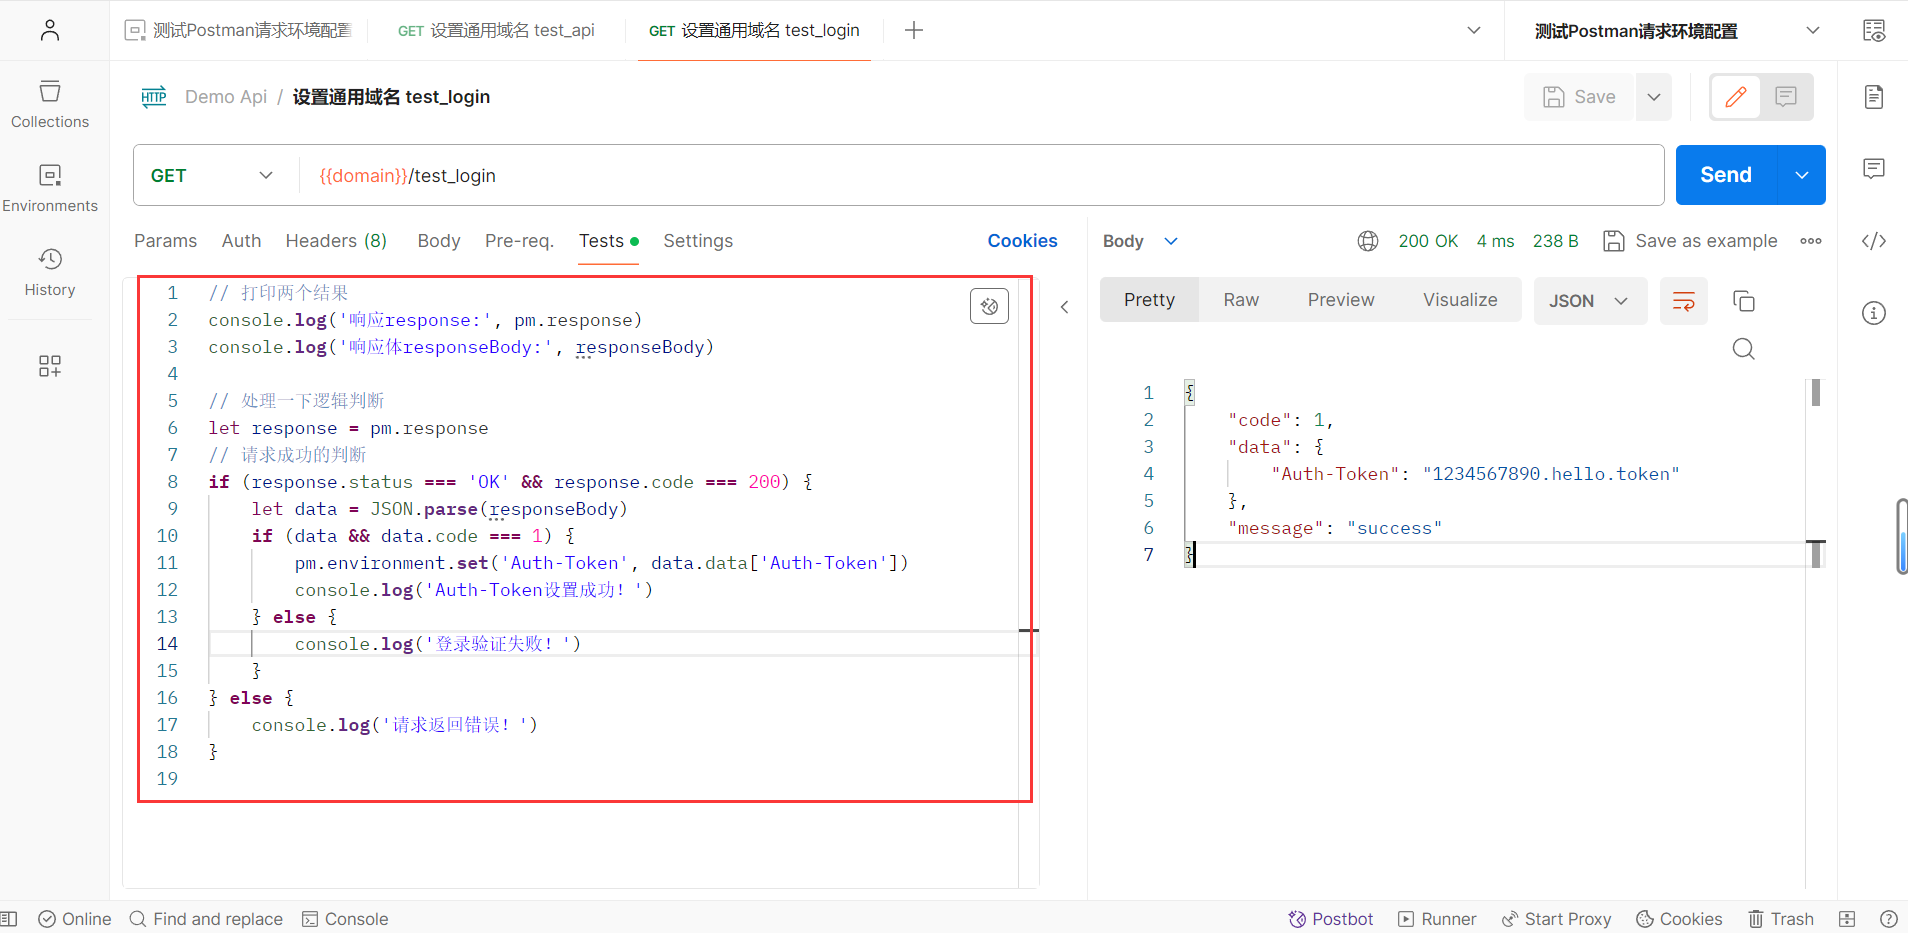Viewport: 1908px width, 933px height.
Task: Toggle edit mode with the pencil icon
Action: point(1737,97)
